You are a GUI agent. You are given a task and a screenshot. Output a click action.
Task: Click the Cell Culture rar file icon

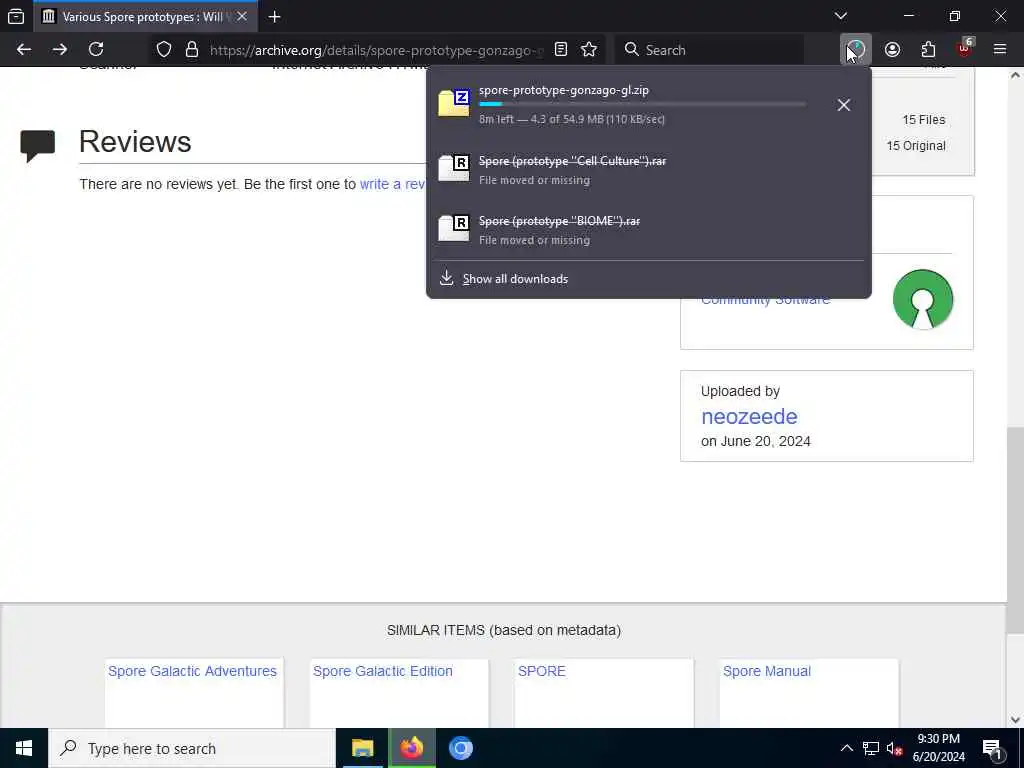pos(454,168)
